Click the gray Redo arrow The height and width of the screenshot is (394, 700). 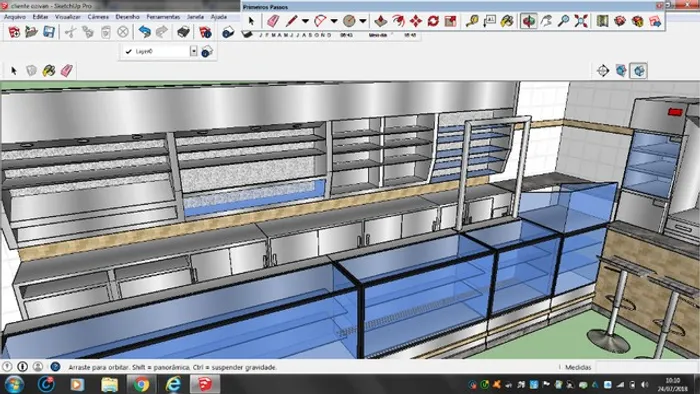pos(162,32)
